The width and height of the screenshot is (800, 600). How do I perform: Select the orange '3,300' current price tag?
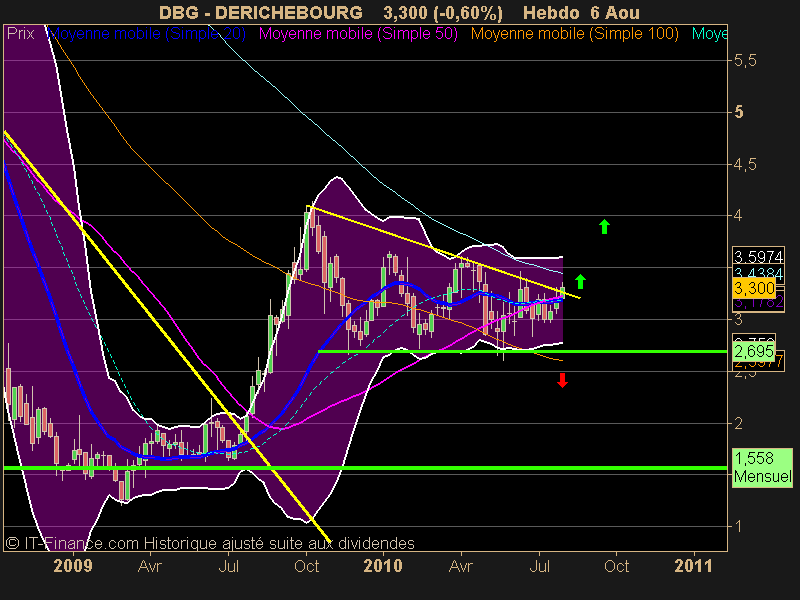click(x=754, y=288)
